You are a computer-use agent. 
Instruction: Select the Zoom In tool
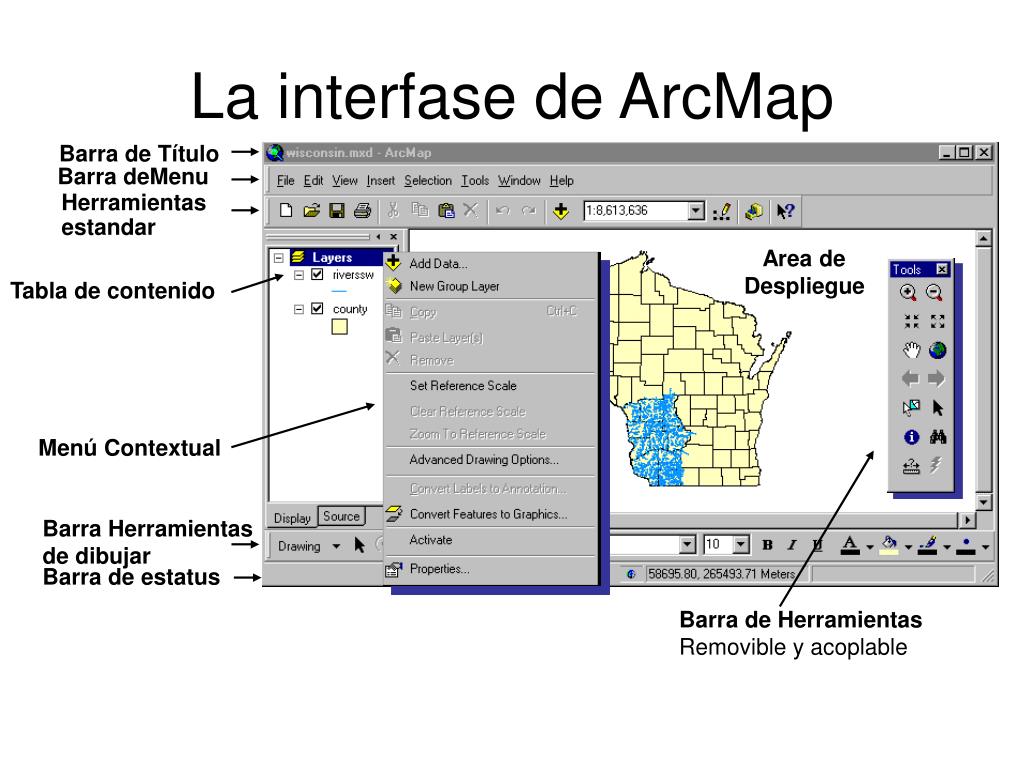pyautogui.click(x=908, y=293)
